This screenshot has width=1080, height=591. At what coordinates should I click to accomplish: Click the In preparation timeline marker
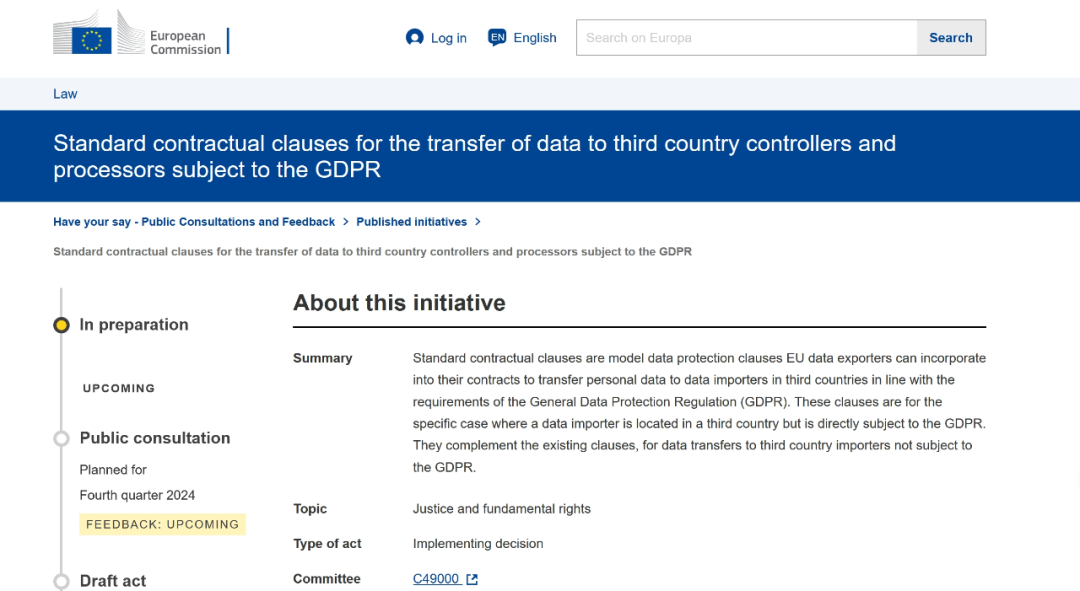(61, 325)
